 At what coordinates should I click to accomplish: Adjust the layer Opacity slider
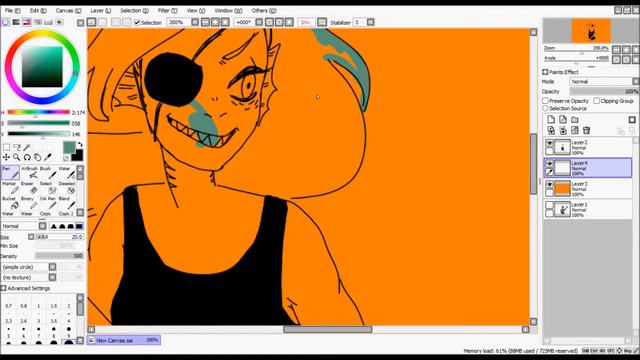click(604, 91)
